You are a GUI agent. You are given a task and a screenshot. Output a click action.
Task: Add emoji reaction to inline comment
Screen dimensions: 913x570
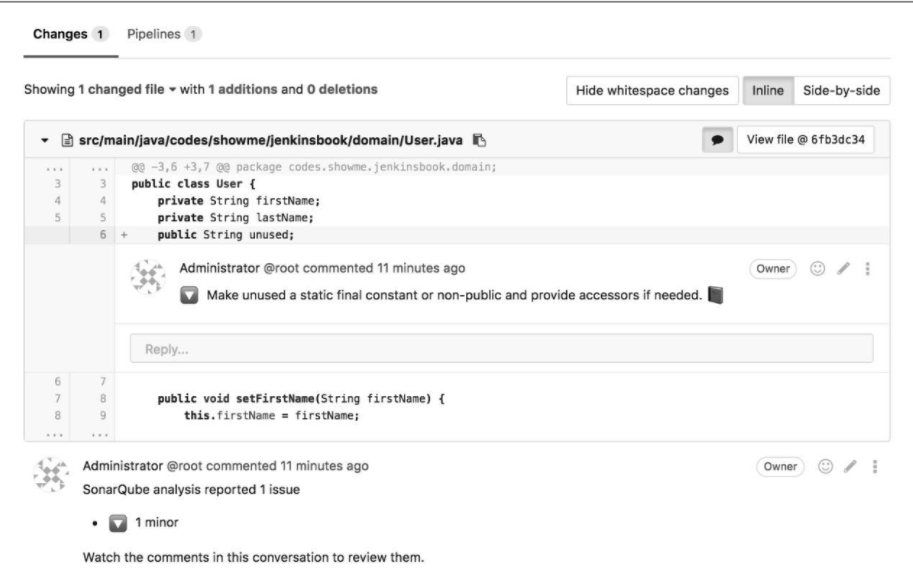(x=818, y=268)
